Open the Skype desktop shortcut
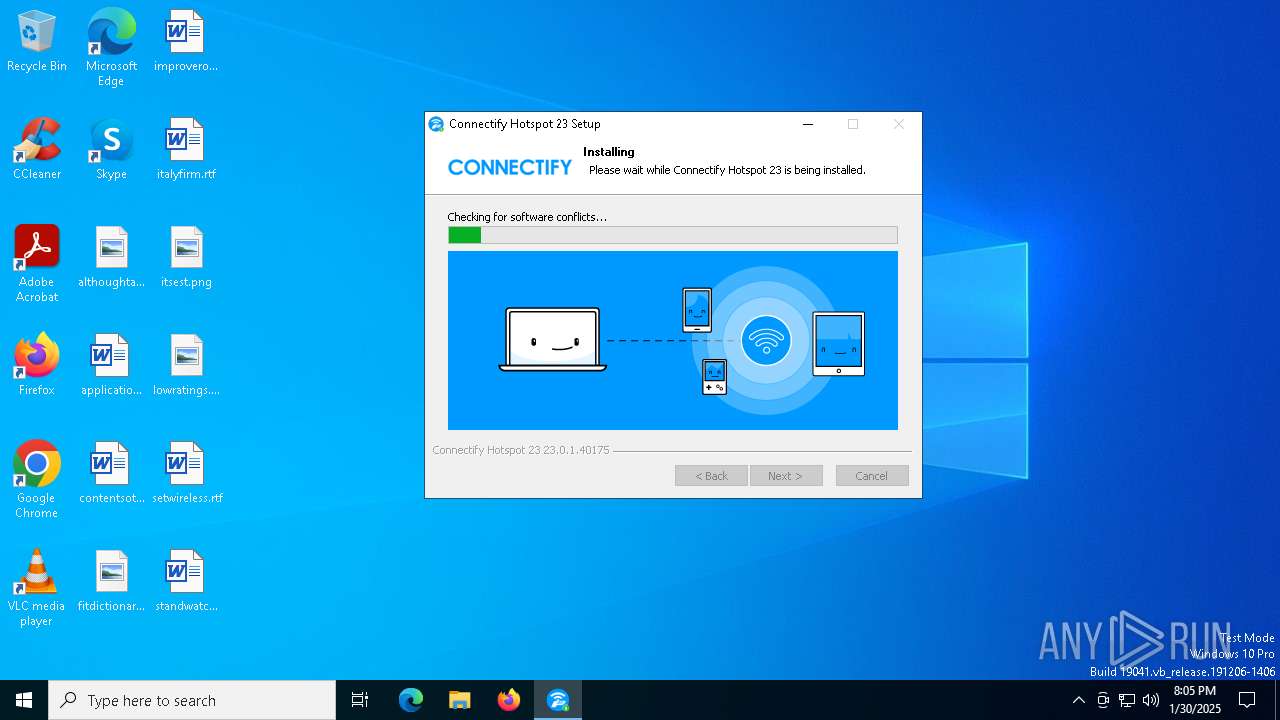Image resolution: width=1280 pixels, height=720 pixels. click(x=111, y=150)
